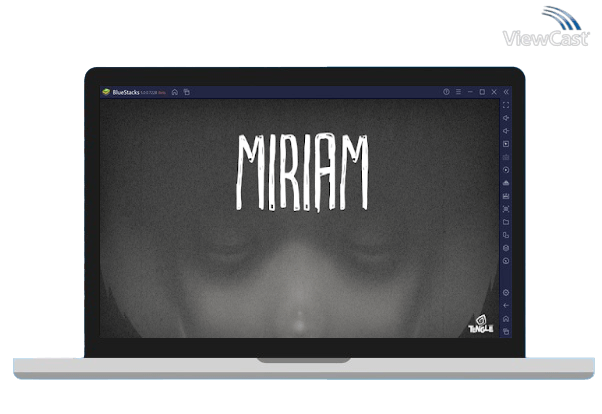Toggle fullscreen mode from the sidebar

[x=506, y=105]
